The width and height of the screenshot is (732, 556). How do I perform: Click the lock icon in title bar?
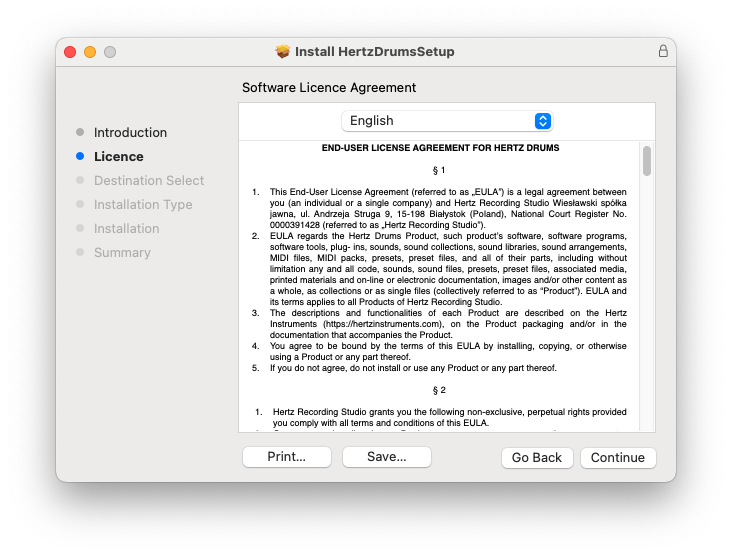(x=662, y=51)
